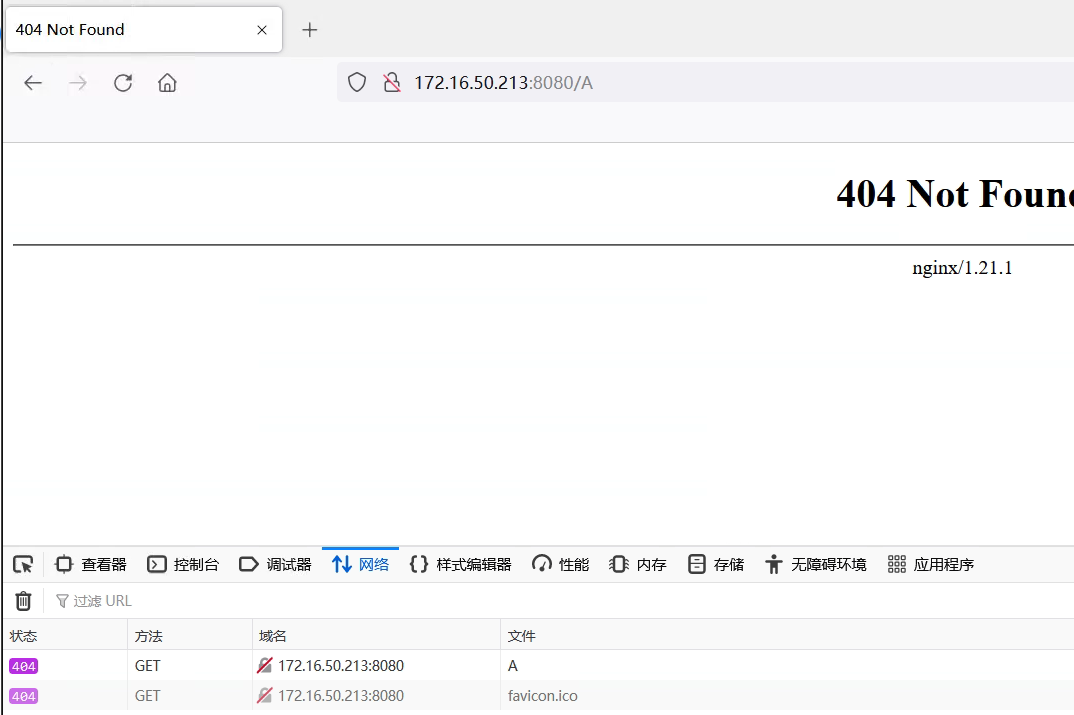Sort by the 文件 column header
This screenshot has width=1074, height=715.
pyautogui.click(x=787, y=636)
